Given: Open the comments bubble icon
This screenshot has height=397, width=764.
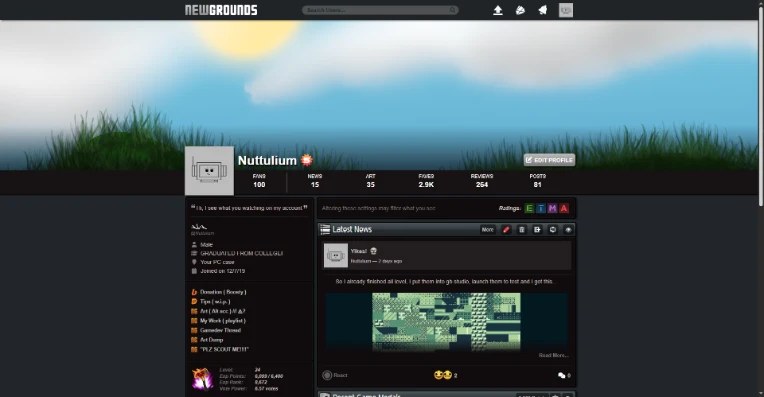Looking at the screenshot, I should coord(561,375).
